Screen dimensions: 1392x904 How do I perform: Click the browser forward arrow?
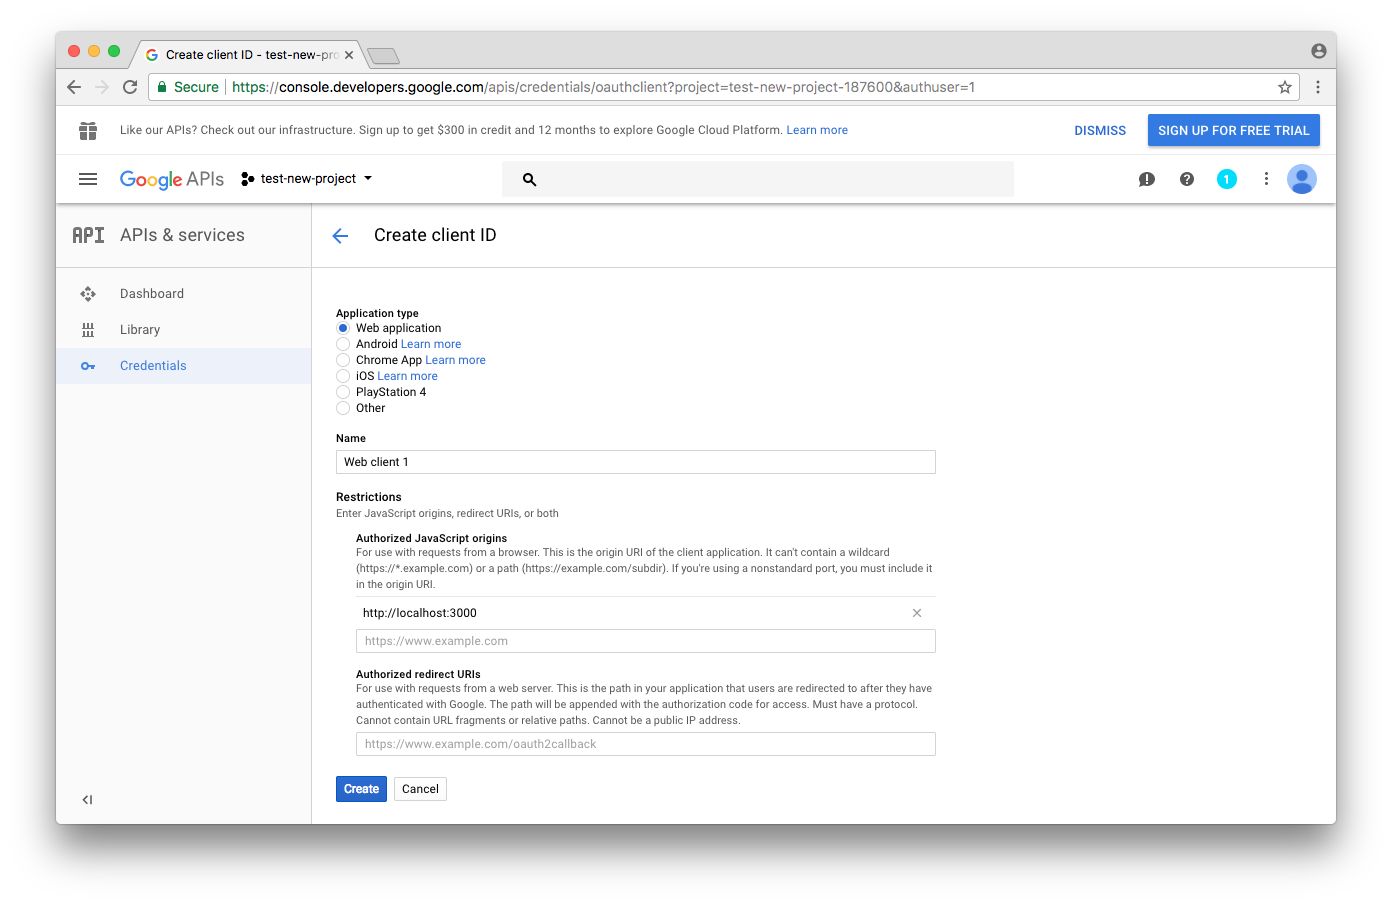click(x=102, y=87)
